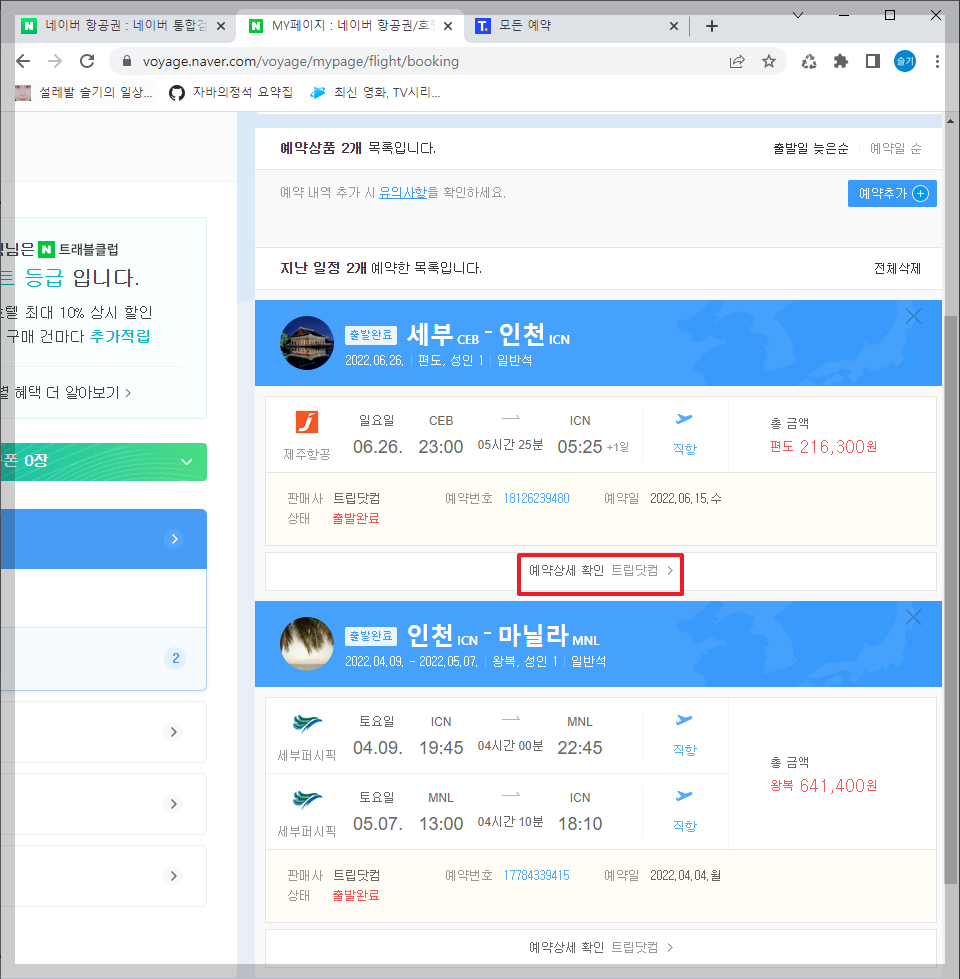Open 설레발 슬기의 일상 bookmark
This screenshot has width=960, height=979.
click(x=84, y=93)
